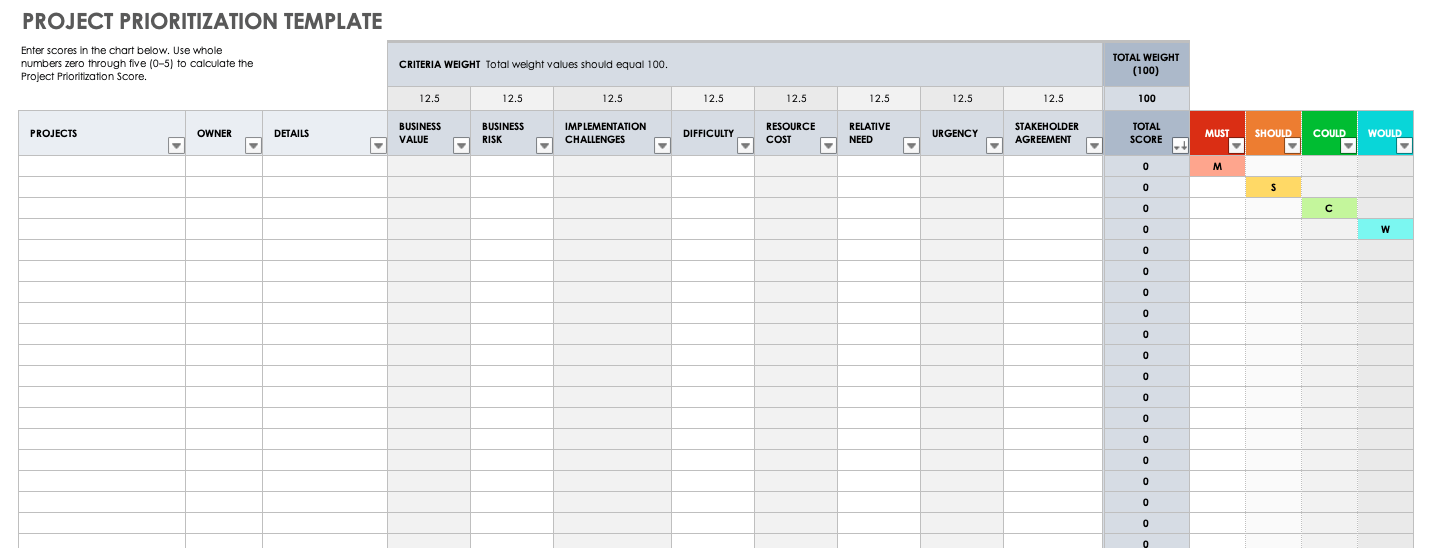This screenshot has height=548, width=1438.
Task: Select the red M cell
Action: 1217,167
